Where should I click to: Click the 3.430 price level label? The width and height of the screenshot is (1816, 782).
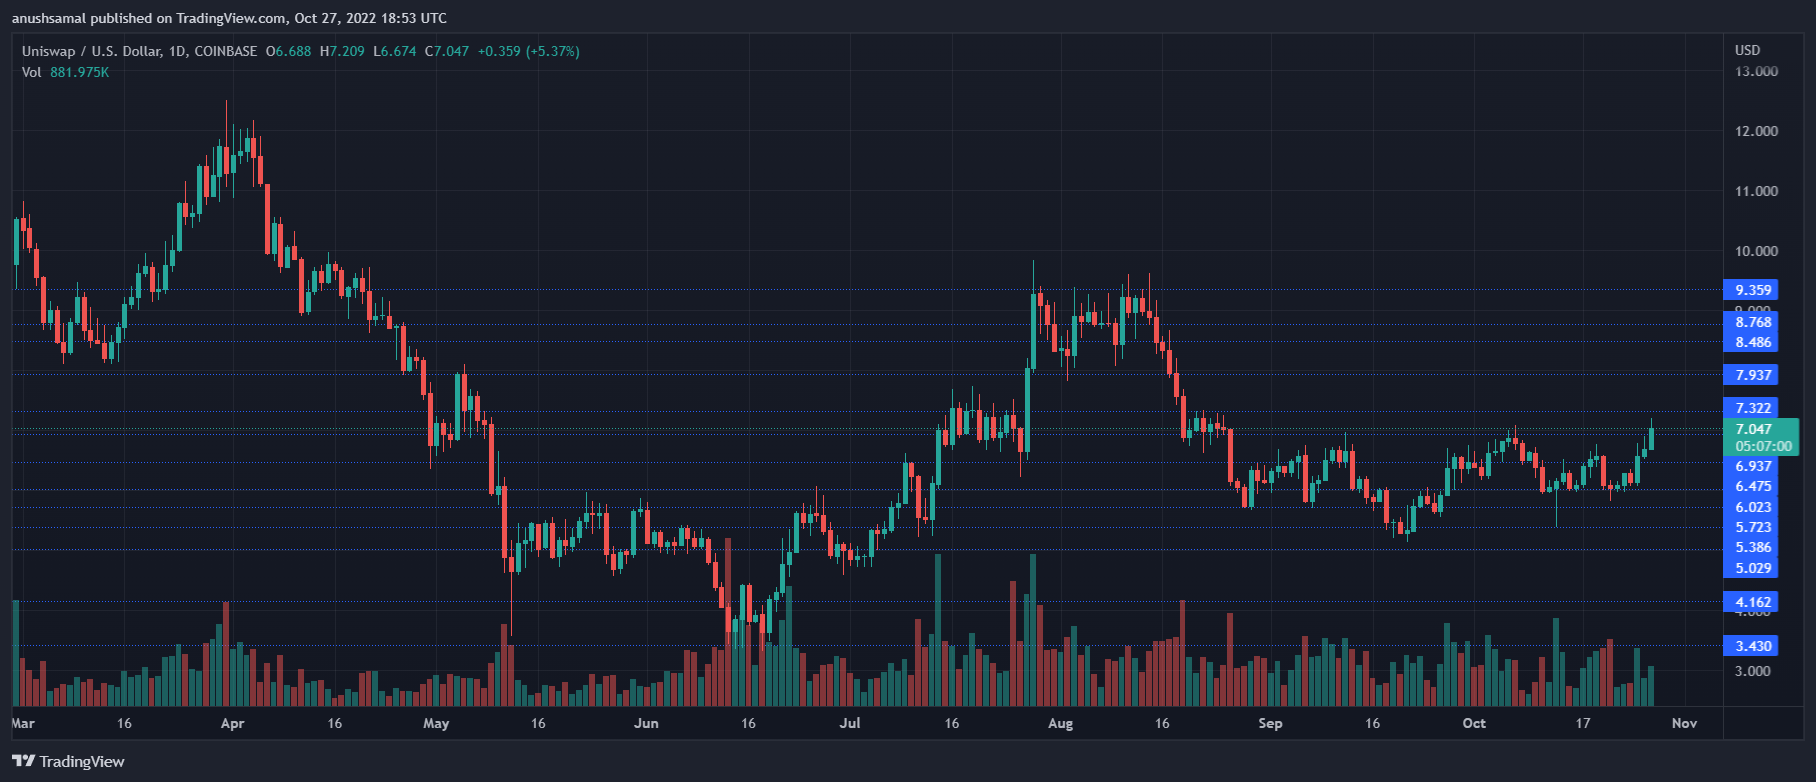tap(1750, 646)
